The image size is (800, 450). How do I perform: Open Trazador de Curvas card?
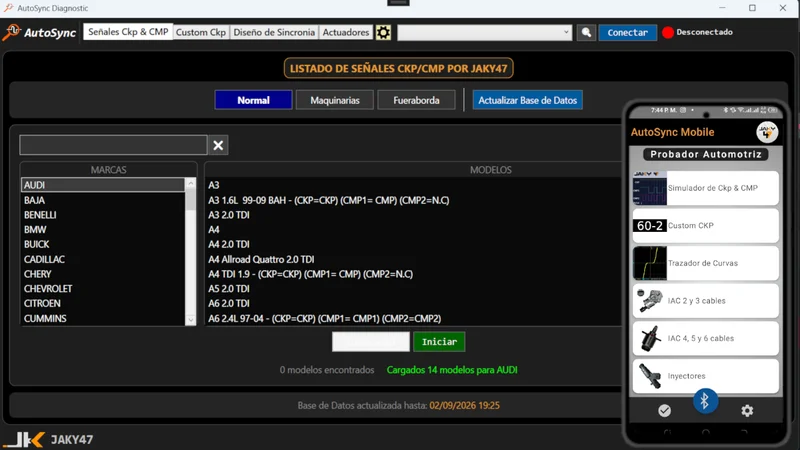click(x=706, y=263)
